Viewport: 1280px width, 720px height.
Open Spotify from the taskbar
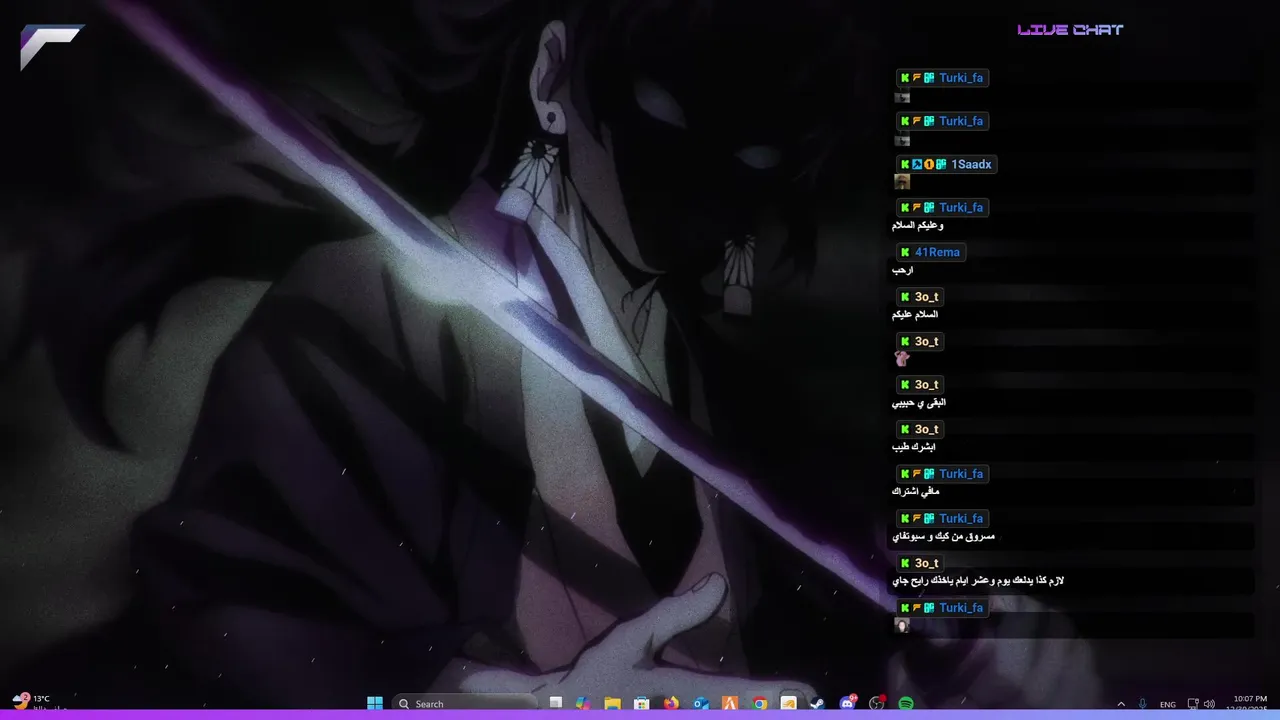coord(906,703)
